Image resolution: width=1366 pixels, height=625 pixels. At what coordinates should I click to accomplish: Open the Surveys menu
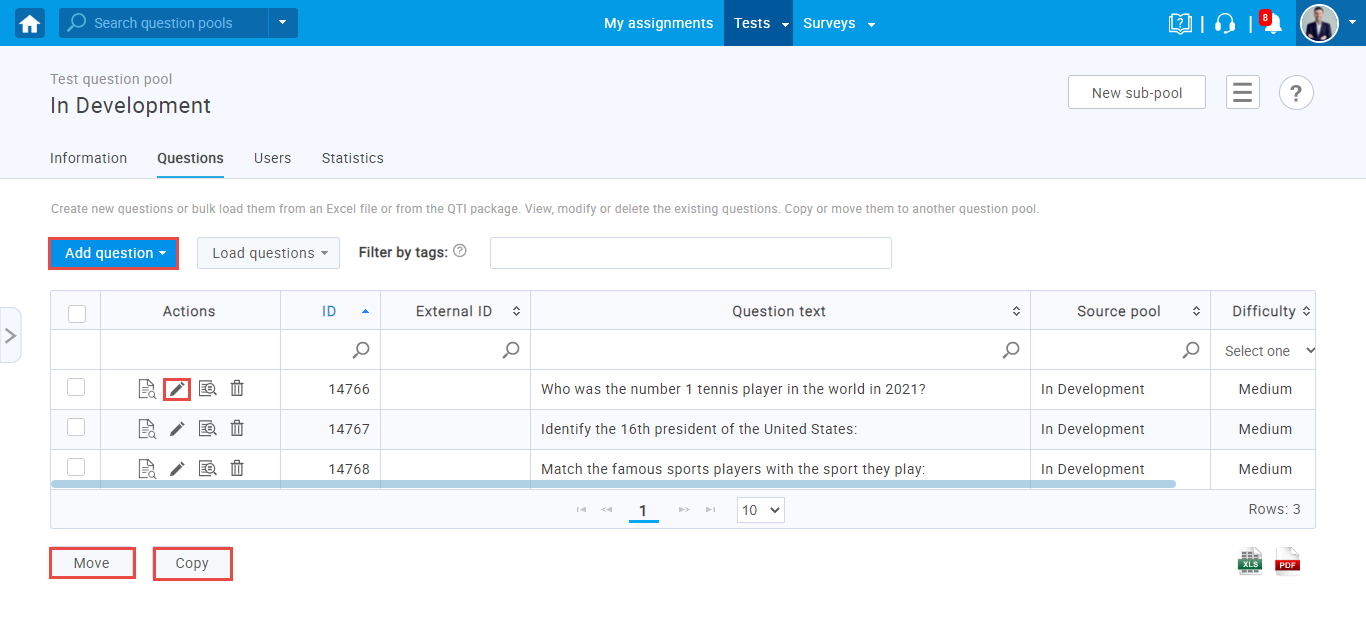(x=838, y=23)
